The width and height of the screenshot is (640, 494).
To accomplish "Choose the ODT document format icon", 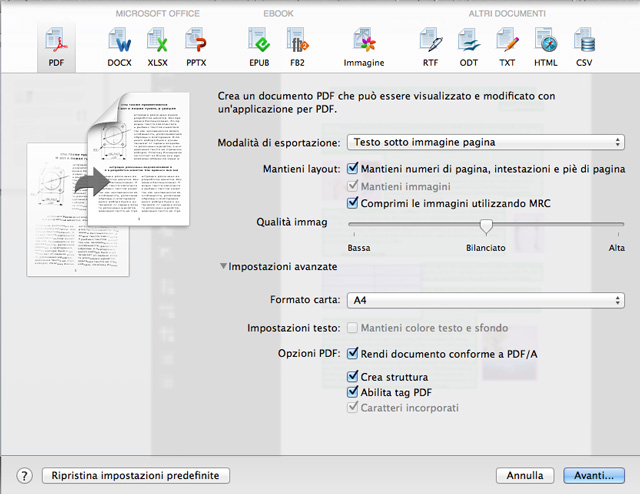I will 469,47.
